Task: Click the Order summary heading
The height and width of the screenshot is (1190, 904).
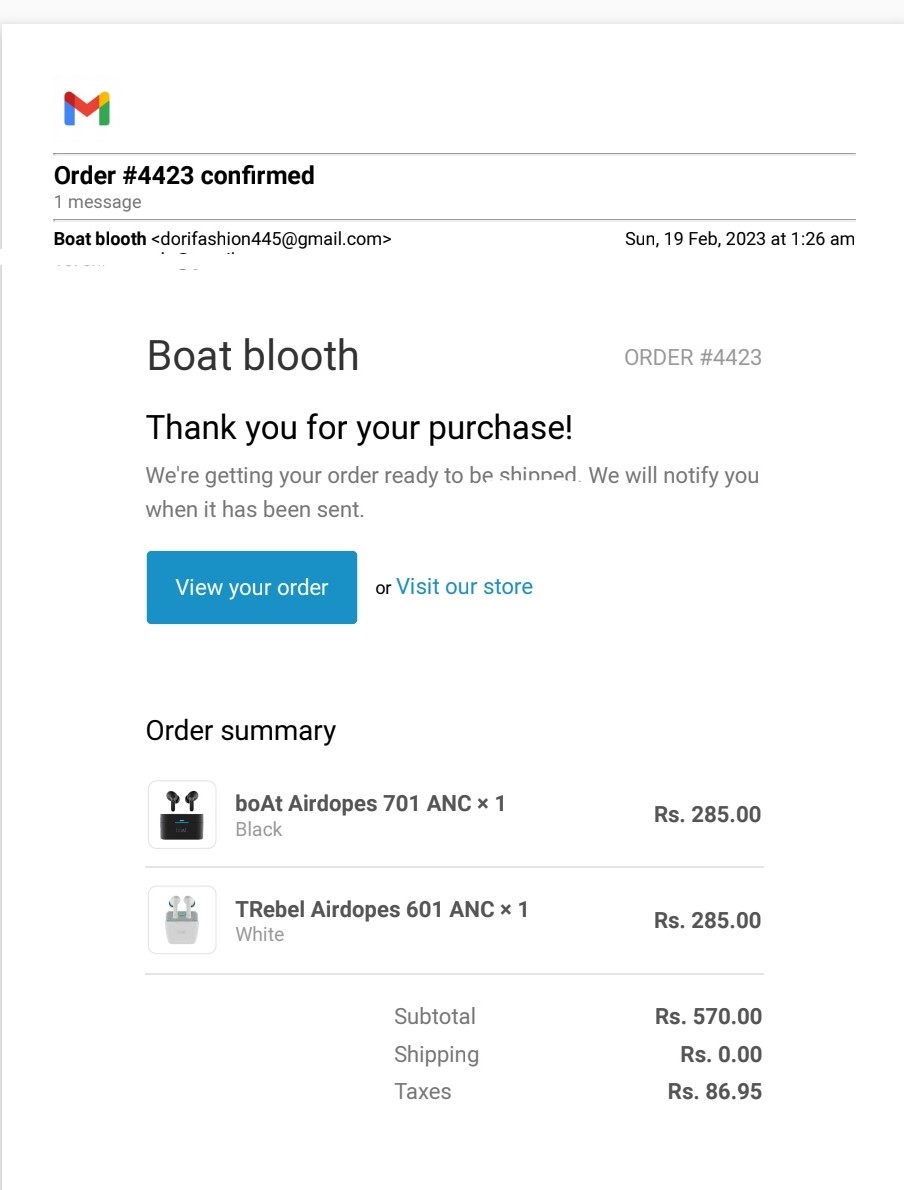Action: pyautogui.click(x=241, y=731)
